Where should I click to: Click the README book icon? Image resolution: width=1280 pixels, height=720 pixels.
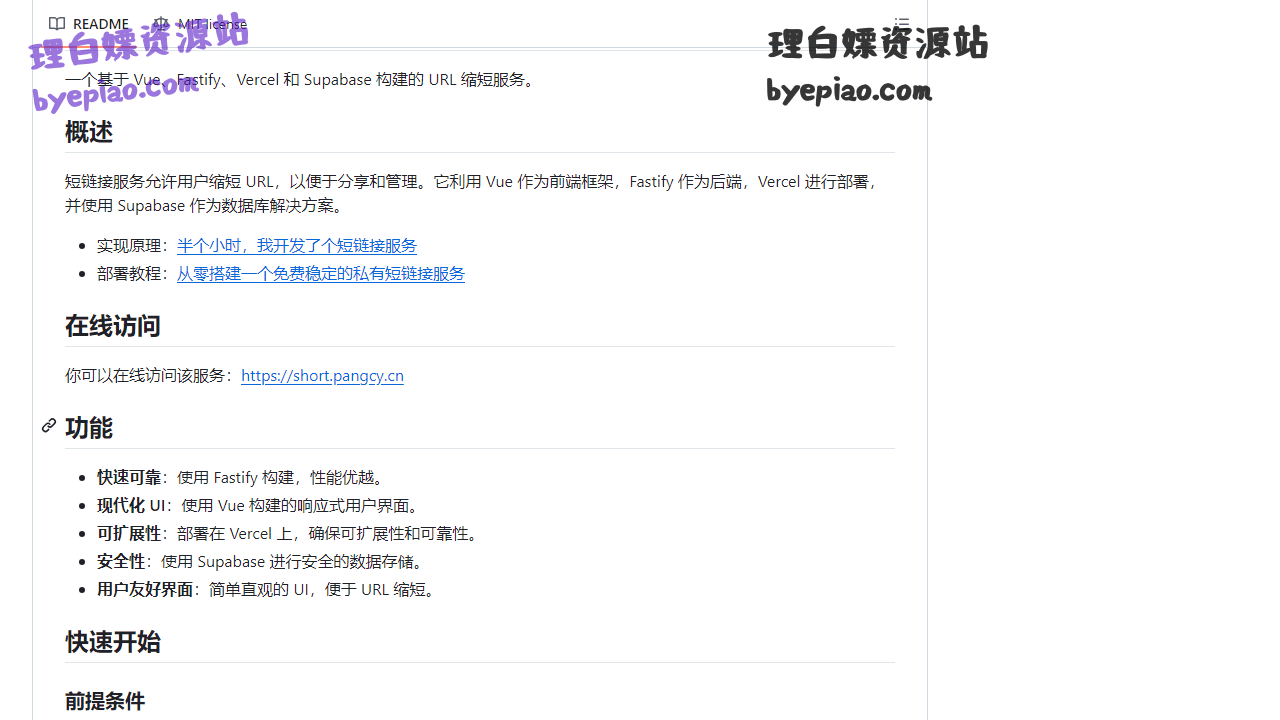click(57, 24)
